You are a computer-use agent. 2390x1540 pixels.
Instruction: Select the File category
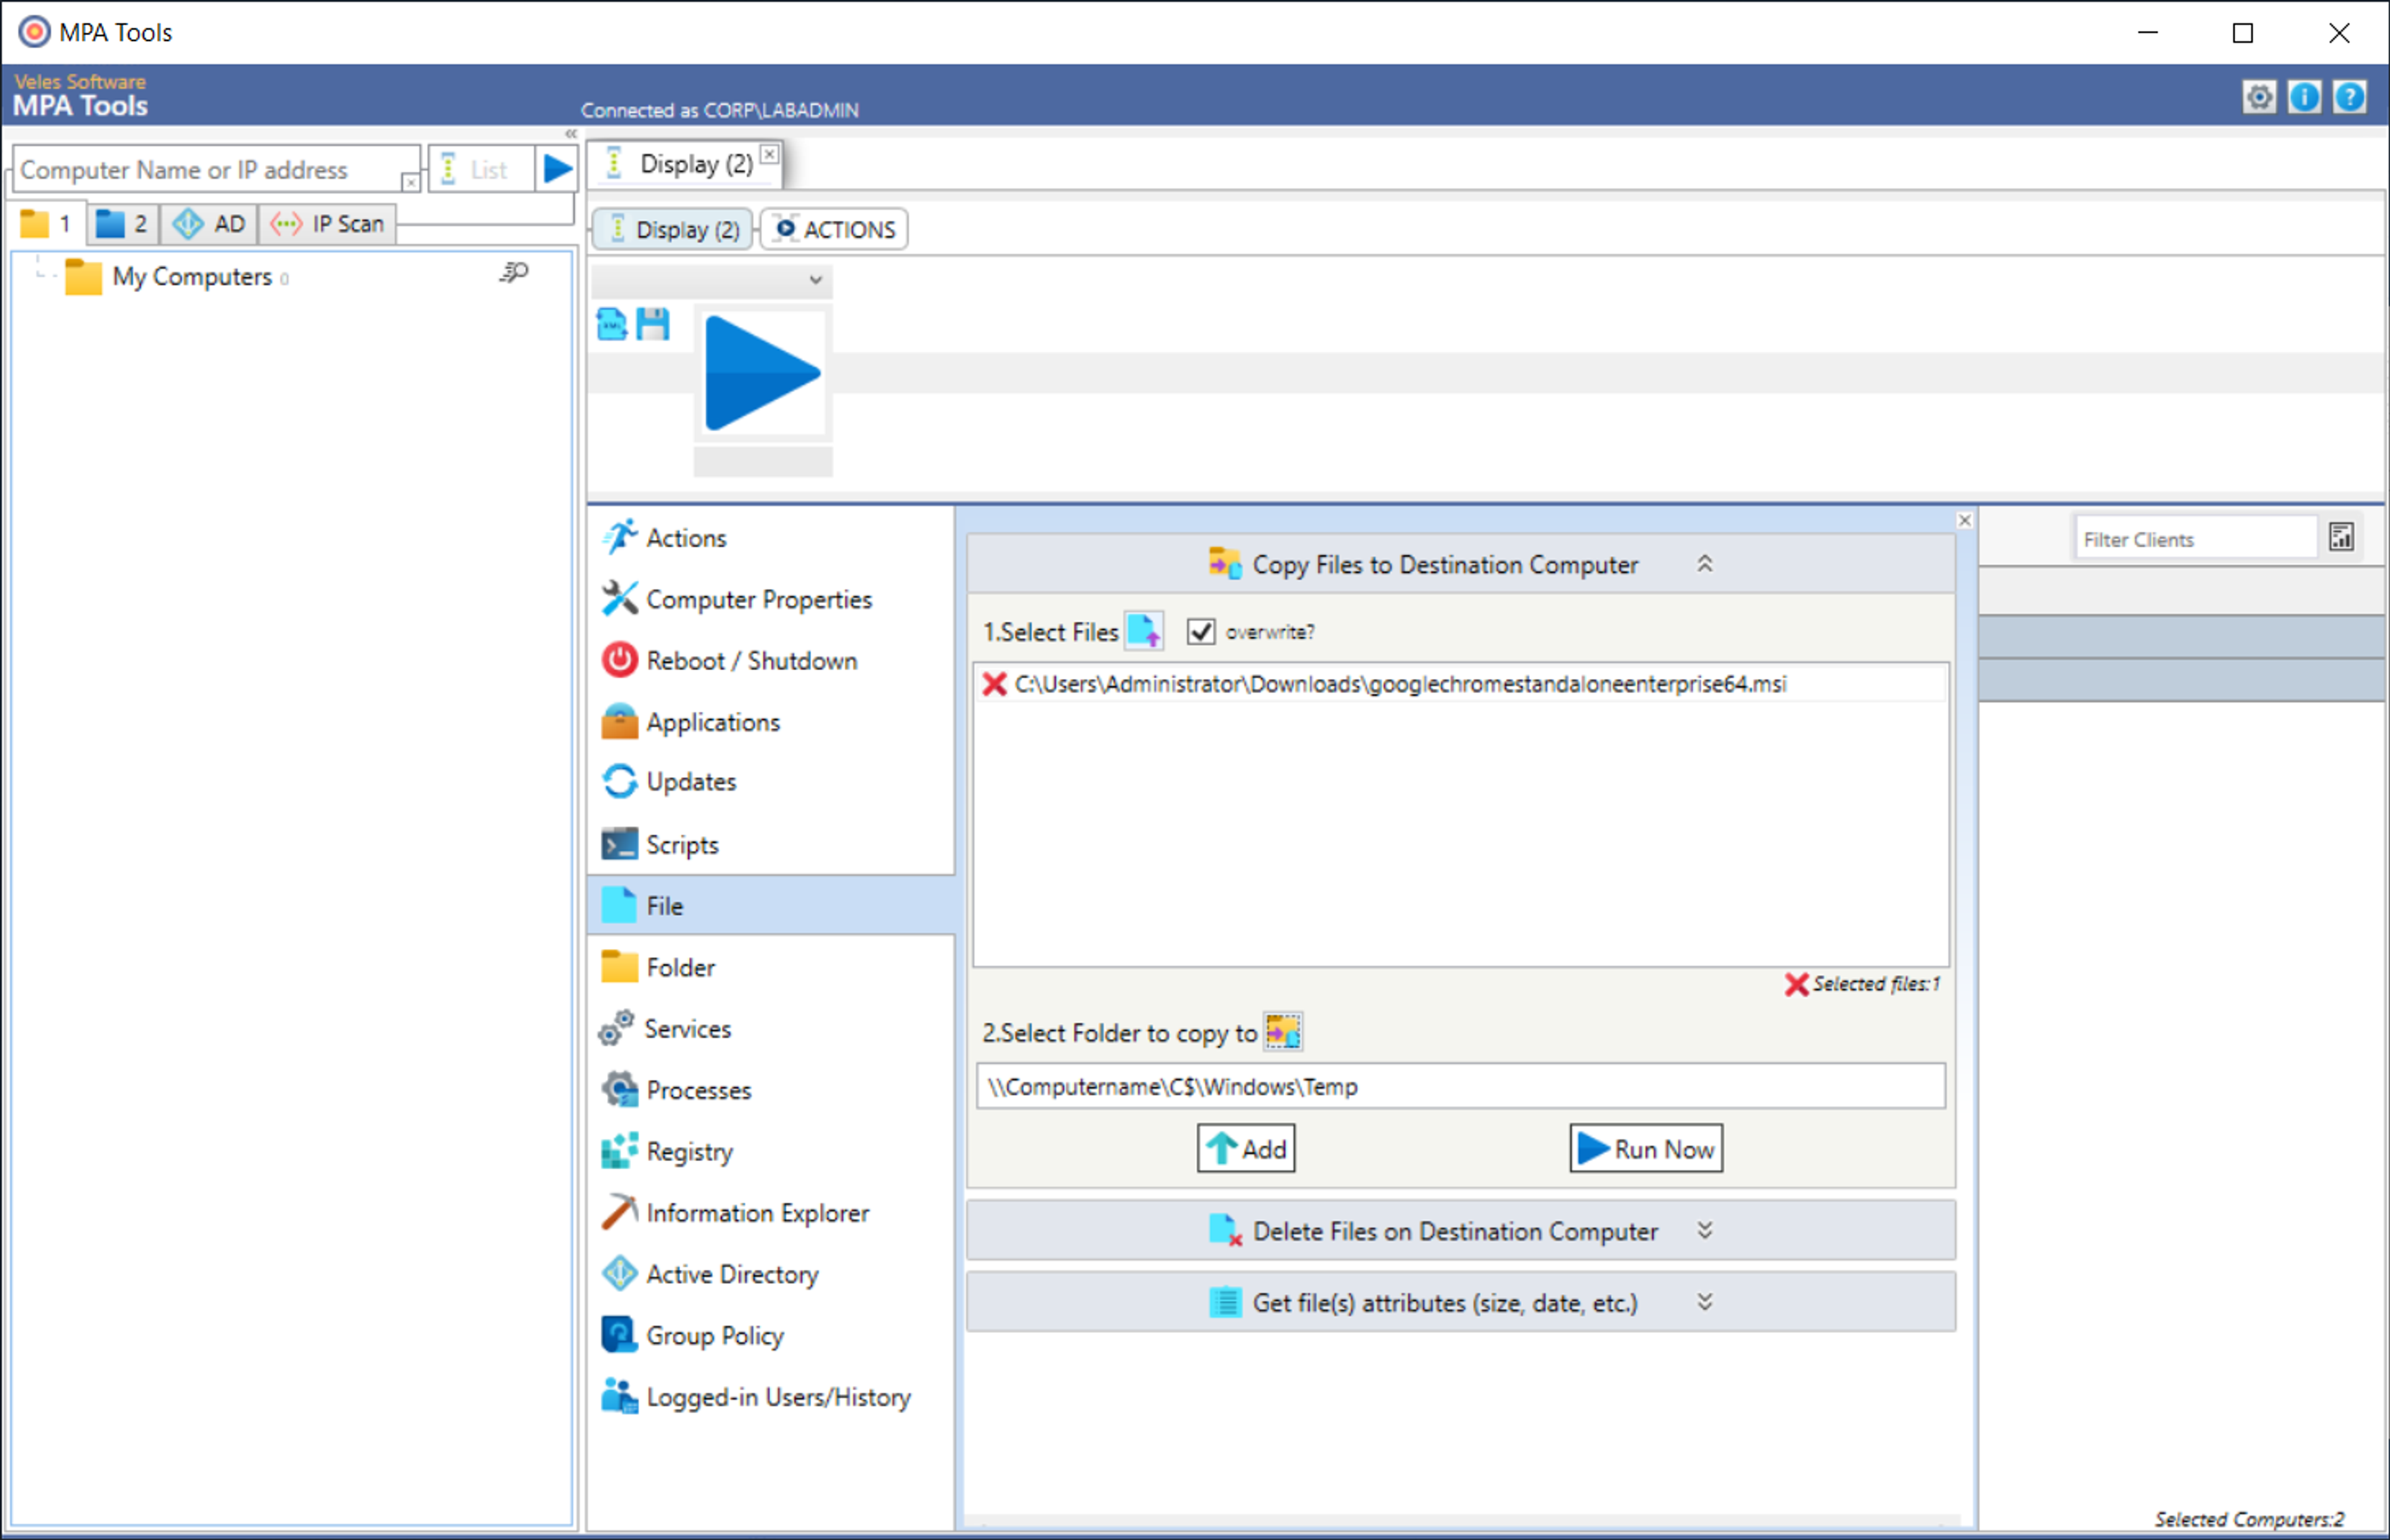771,906
